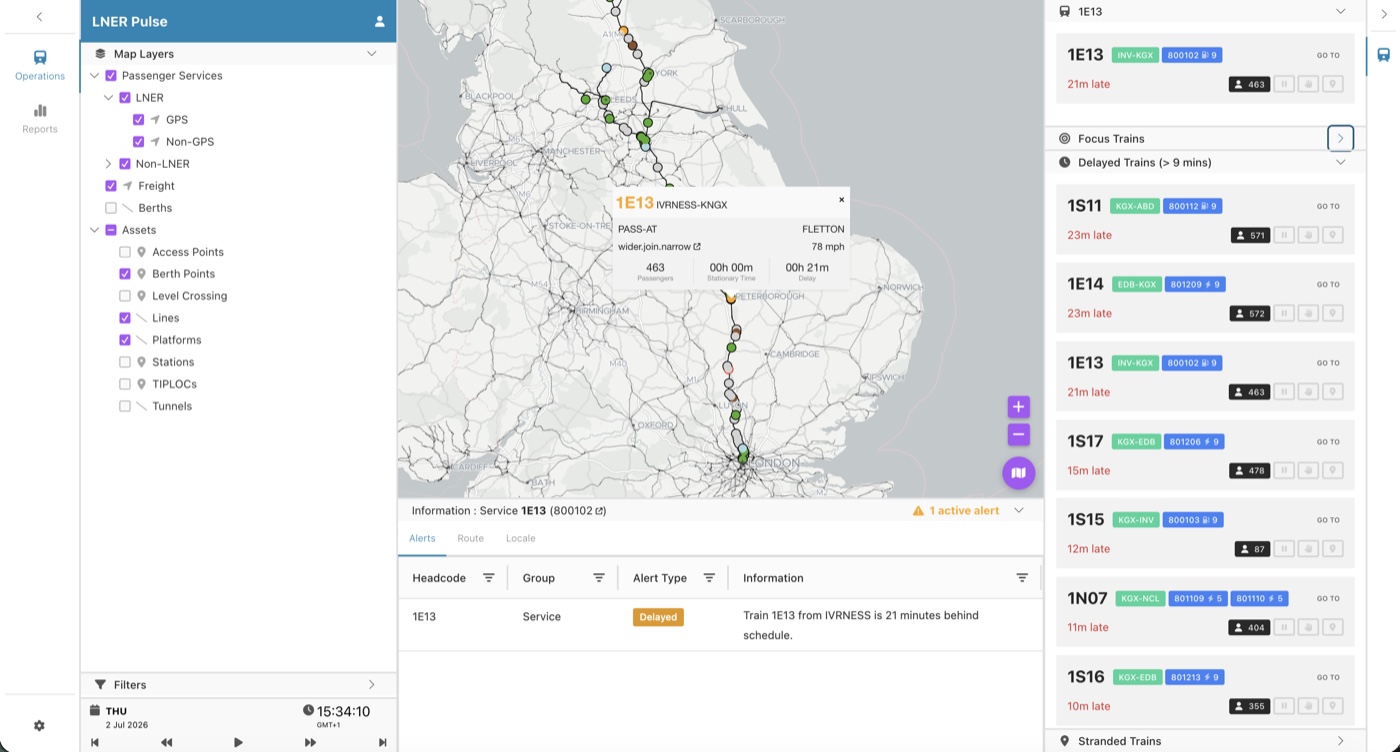Collapse the Delayed Trains section

click(x=1341, y=162)
